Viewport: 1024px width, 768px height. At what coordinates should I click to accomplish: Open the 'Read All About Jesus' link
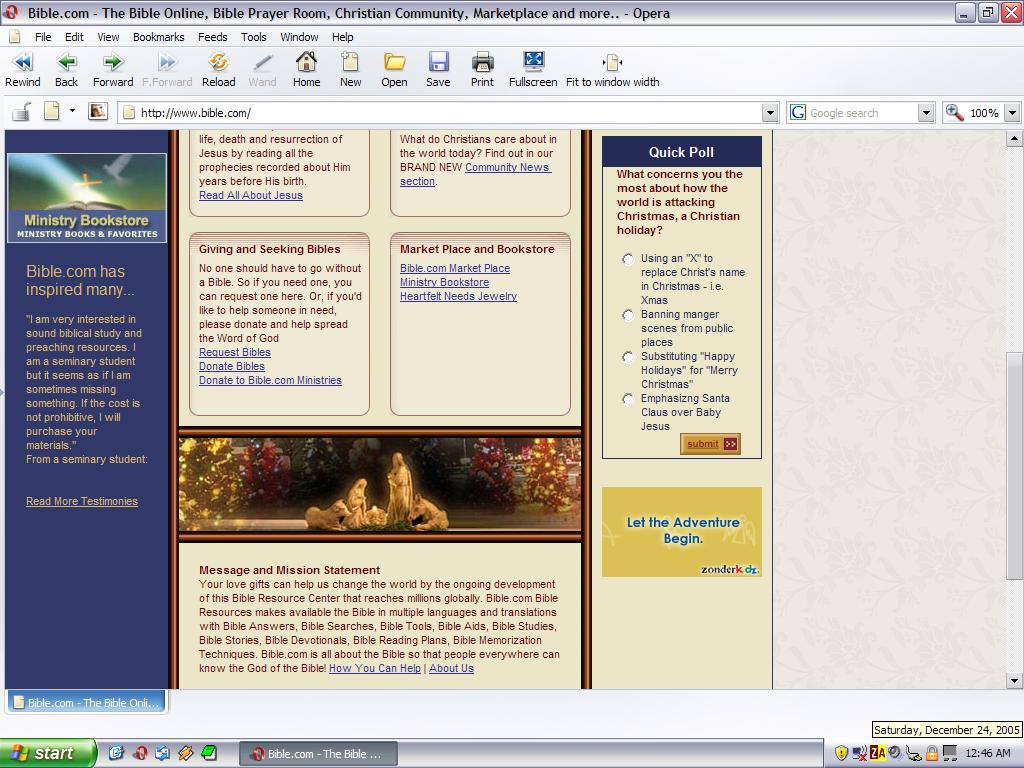point(251,195)
